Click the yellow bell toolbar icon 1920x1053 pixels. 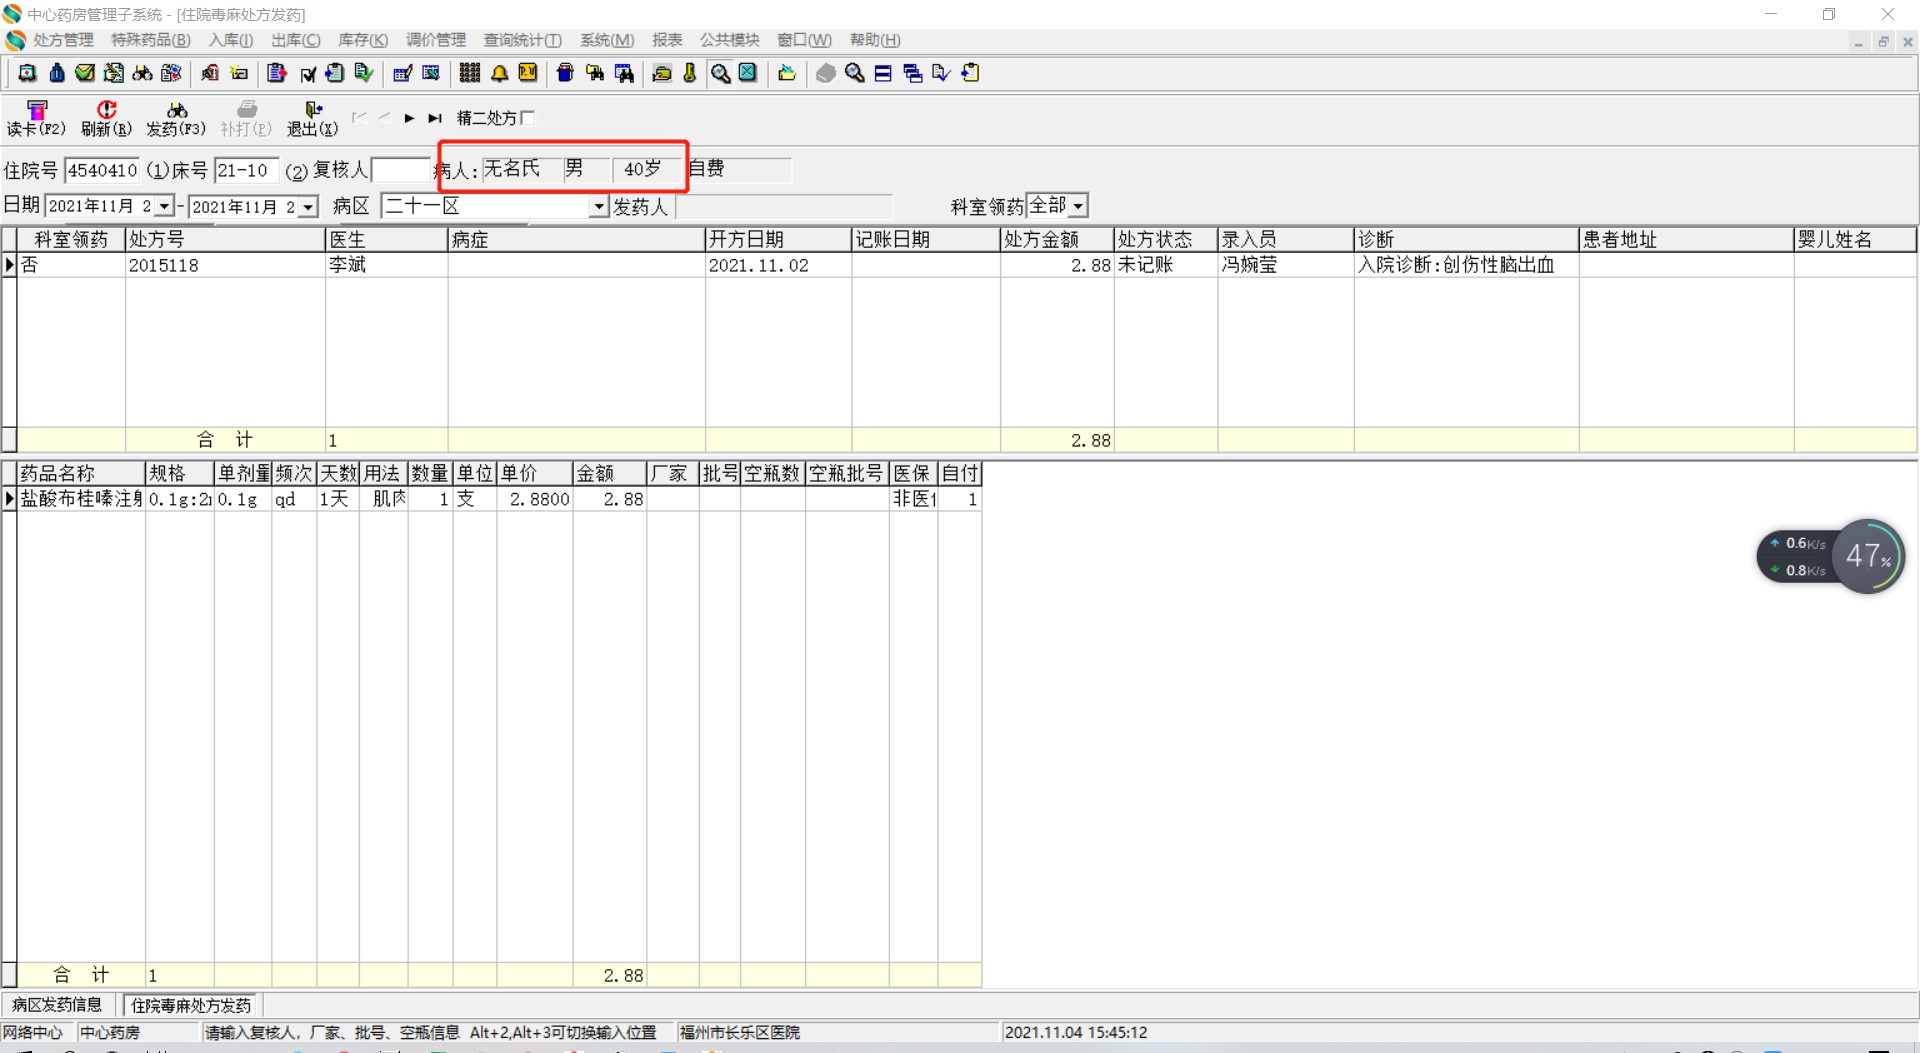(x=499, y=73)
